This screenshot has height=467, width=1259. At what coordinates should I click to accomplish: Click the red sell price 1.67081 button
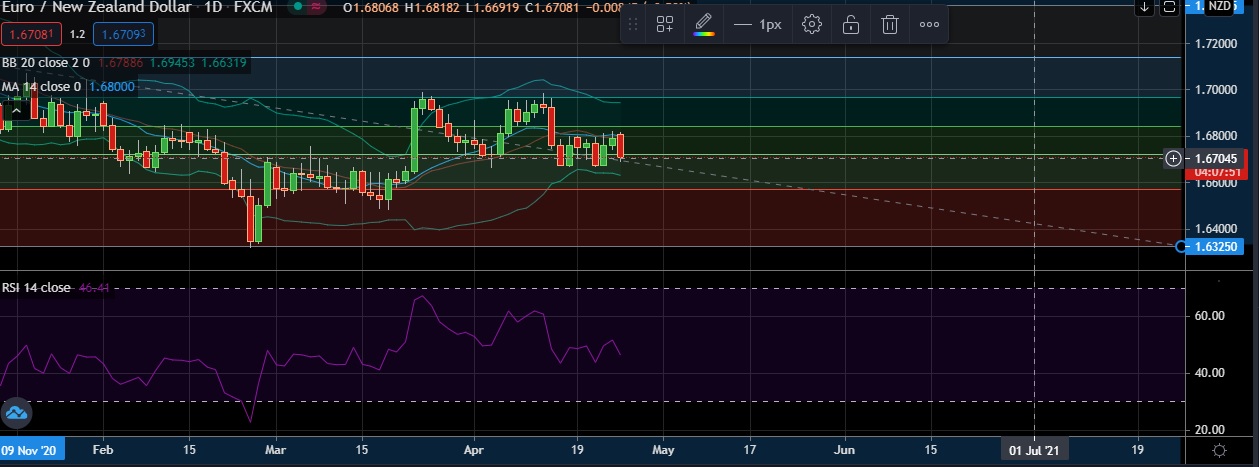click(x=30, y=35)
